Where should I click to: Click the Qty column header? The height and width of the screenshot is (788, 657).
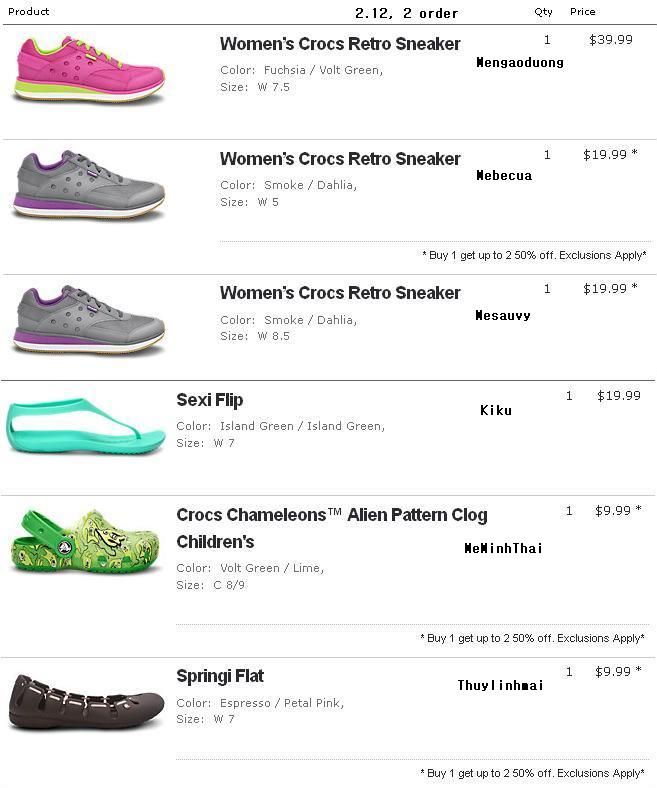543,12
